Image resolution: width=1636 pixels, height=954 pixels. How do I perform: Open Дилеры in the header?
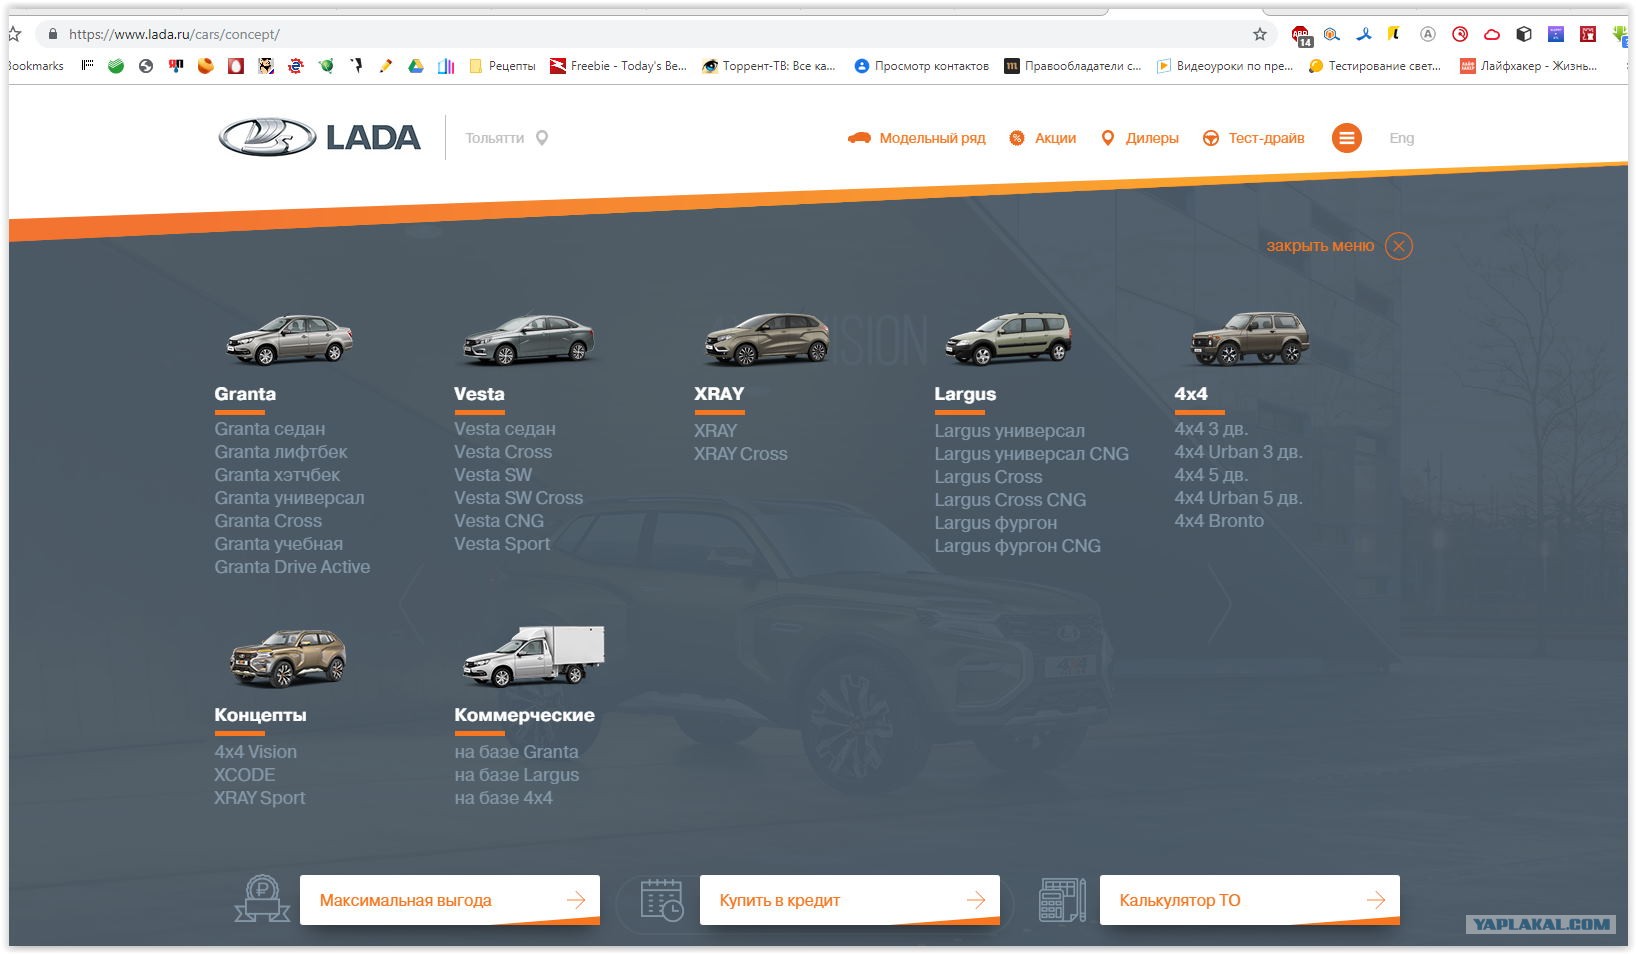coord(1139,138)
